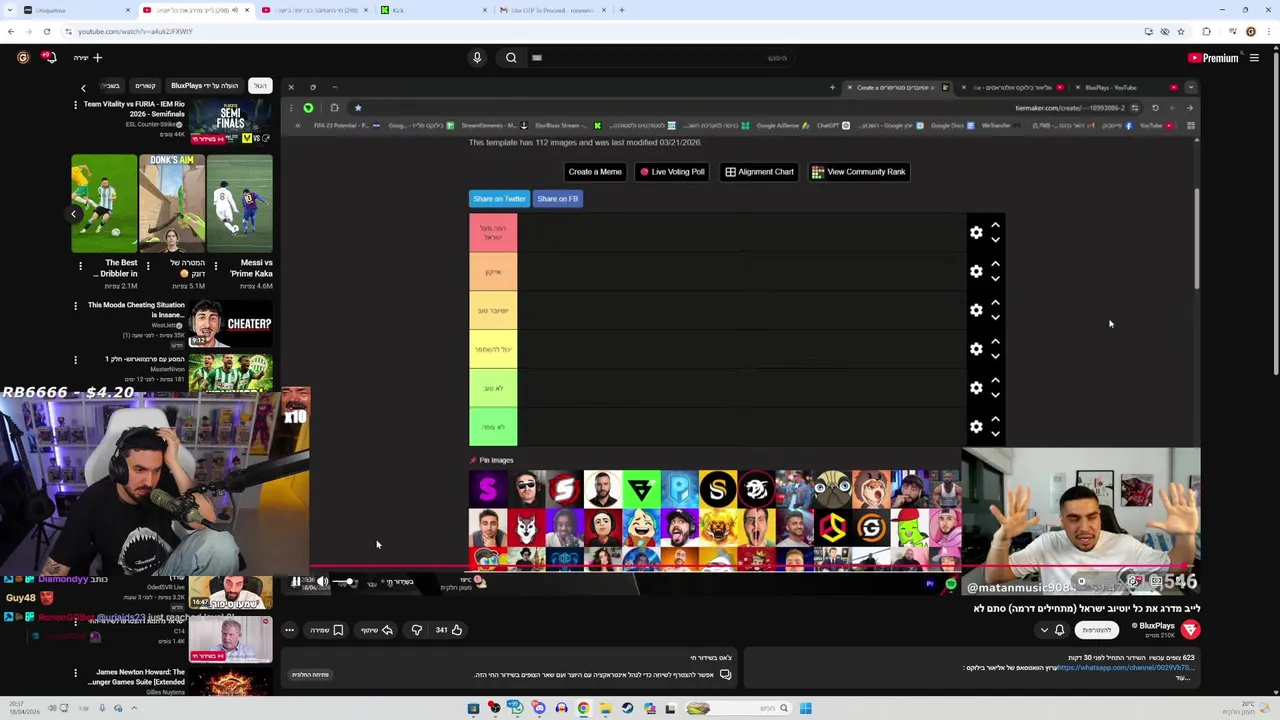Open Chrome three-dot menu
The width and height of the screenshot is (1280, 720).
click(x=1267, y=31)
